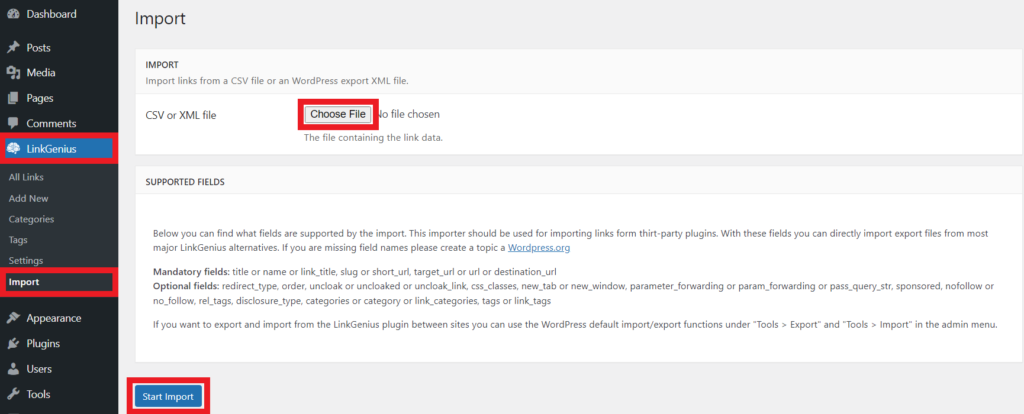1024x414 pixels.
Task: Click the 'SUPPORTED FIELDS' section header
Action: click(185, 182)
